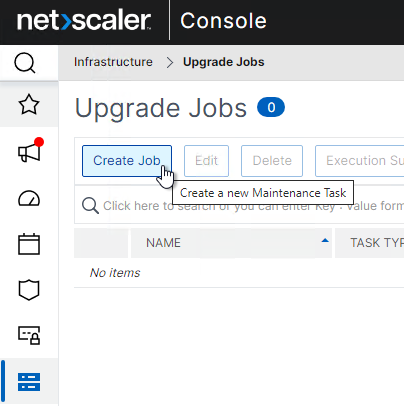Open the gateway lock icon in sidebar

[29, 335]
